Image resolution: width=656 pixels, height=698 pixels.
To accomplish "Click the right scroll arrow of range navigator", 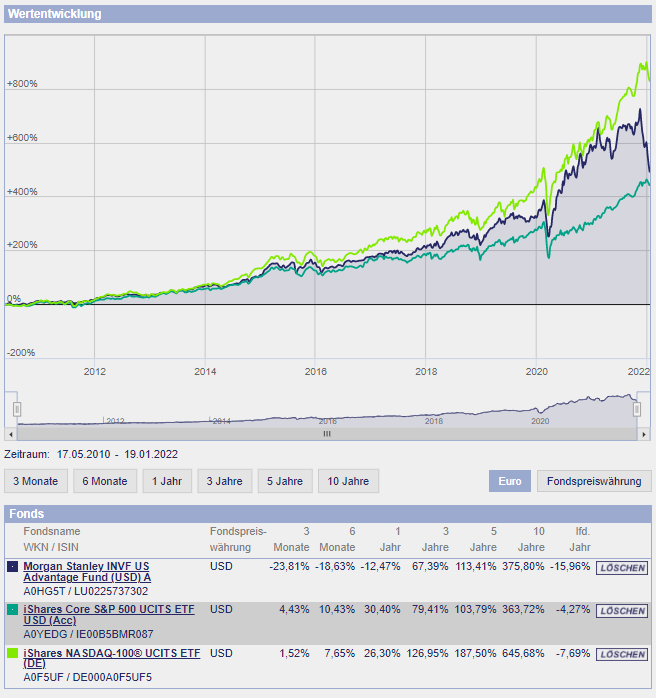I will tap(644, 434).
